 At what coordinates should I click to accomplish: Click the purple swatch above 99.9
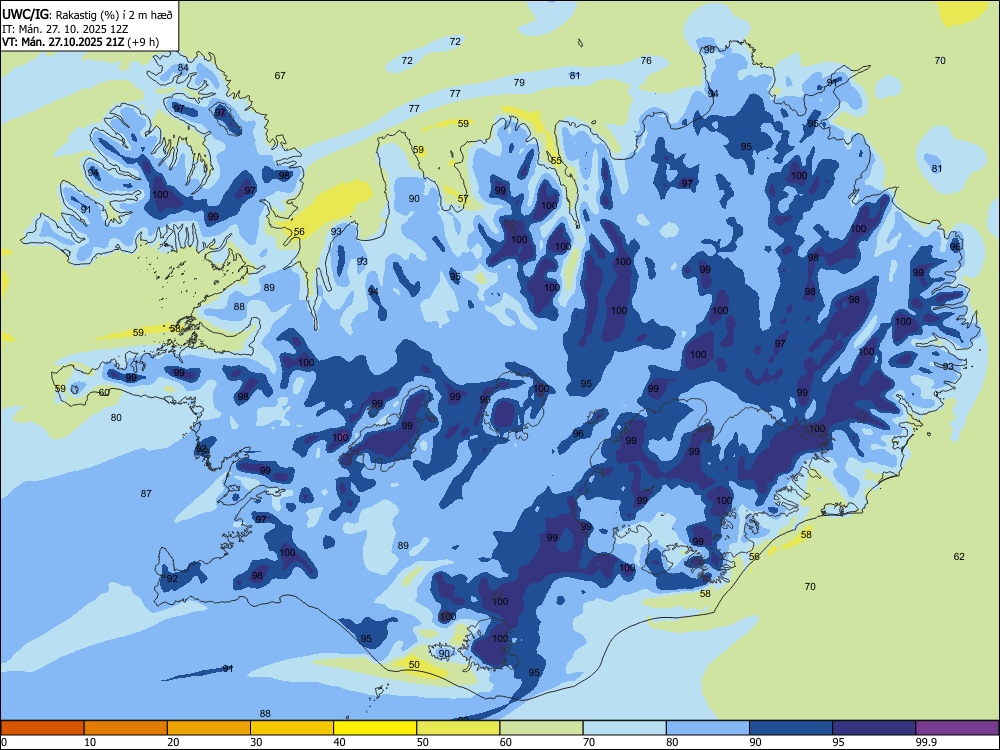(x=957, y=728)
